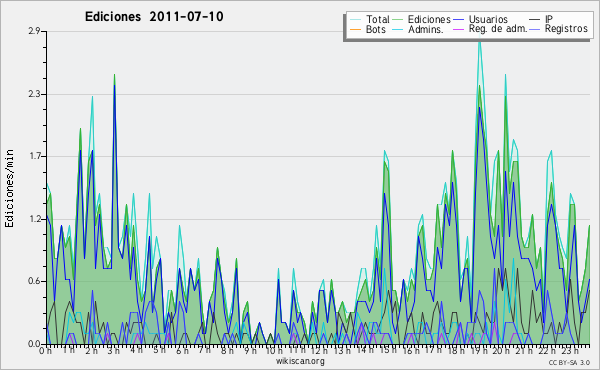The width and height of the screenshot is (600, 370).
Task: Click the y-axis value 0.0
Action: click(x=34, y=344)
